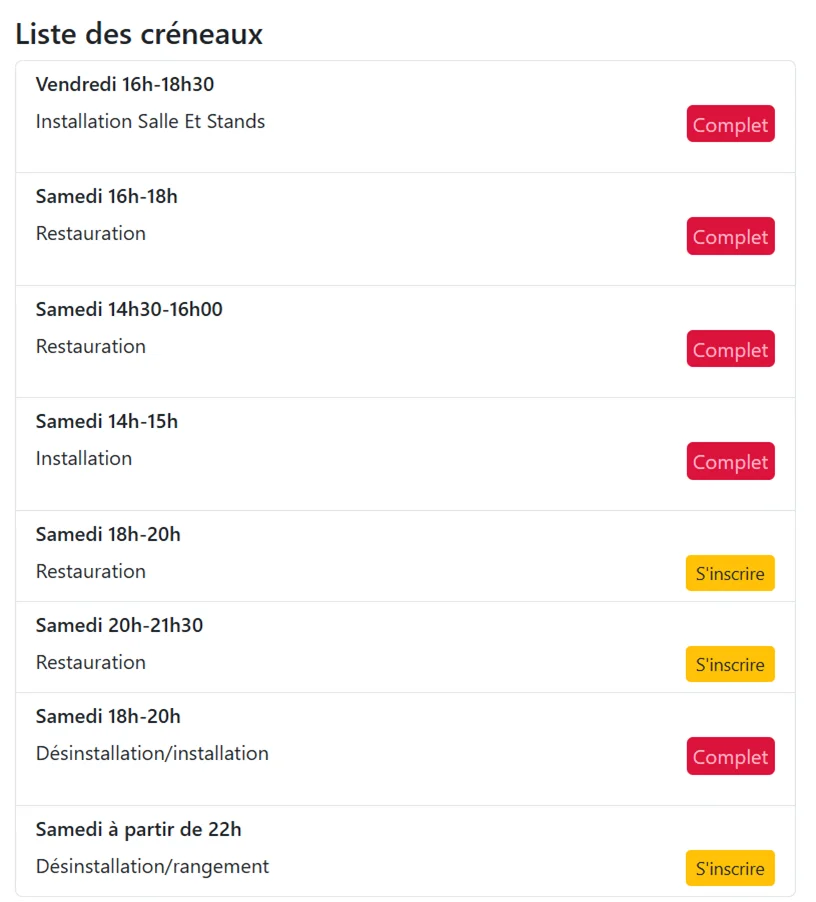Click Complet button for Samedi 16h-18h slot
Image resolution: width=816 pixels, height=902 pixels.
730,236
